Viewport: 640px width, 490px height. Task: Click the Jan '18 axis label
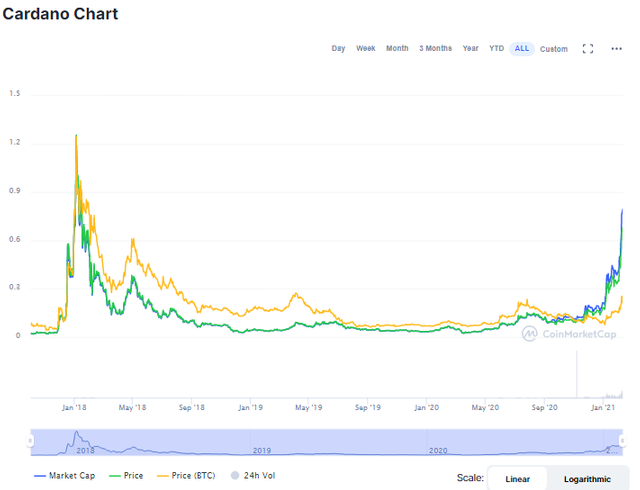click(74, 408)
